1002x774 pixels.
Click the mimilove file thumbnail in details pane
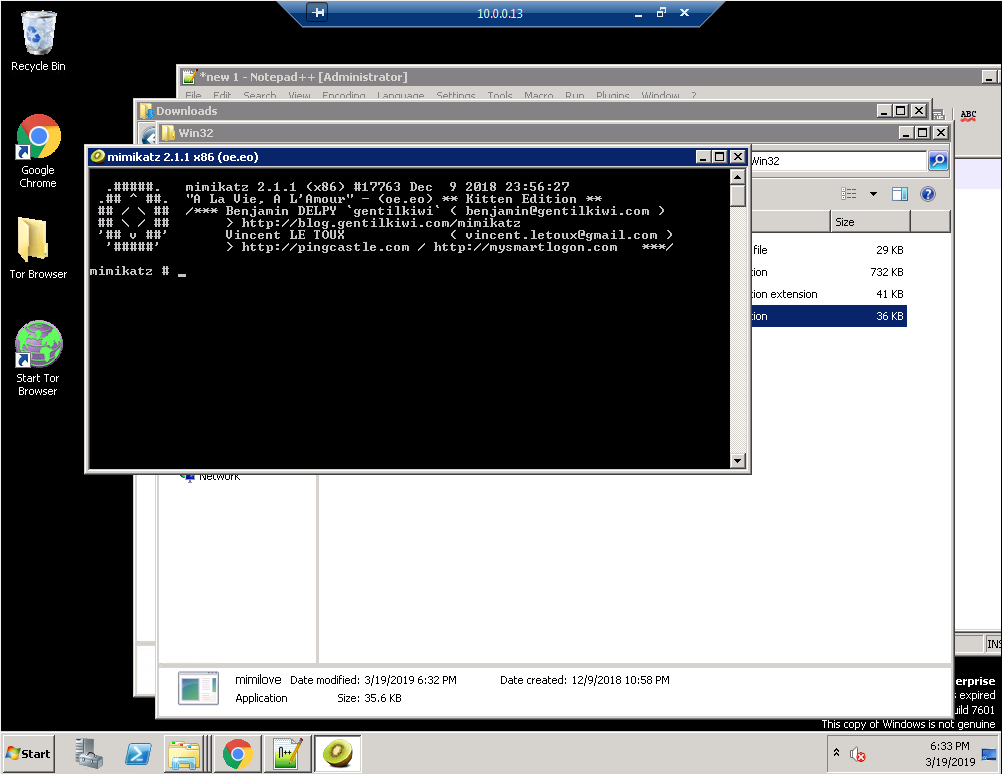(198, 688)
